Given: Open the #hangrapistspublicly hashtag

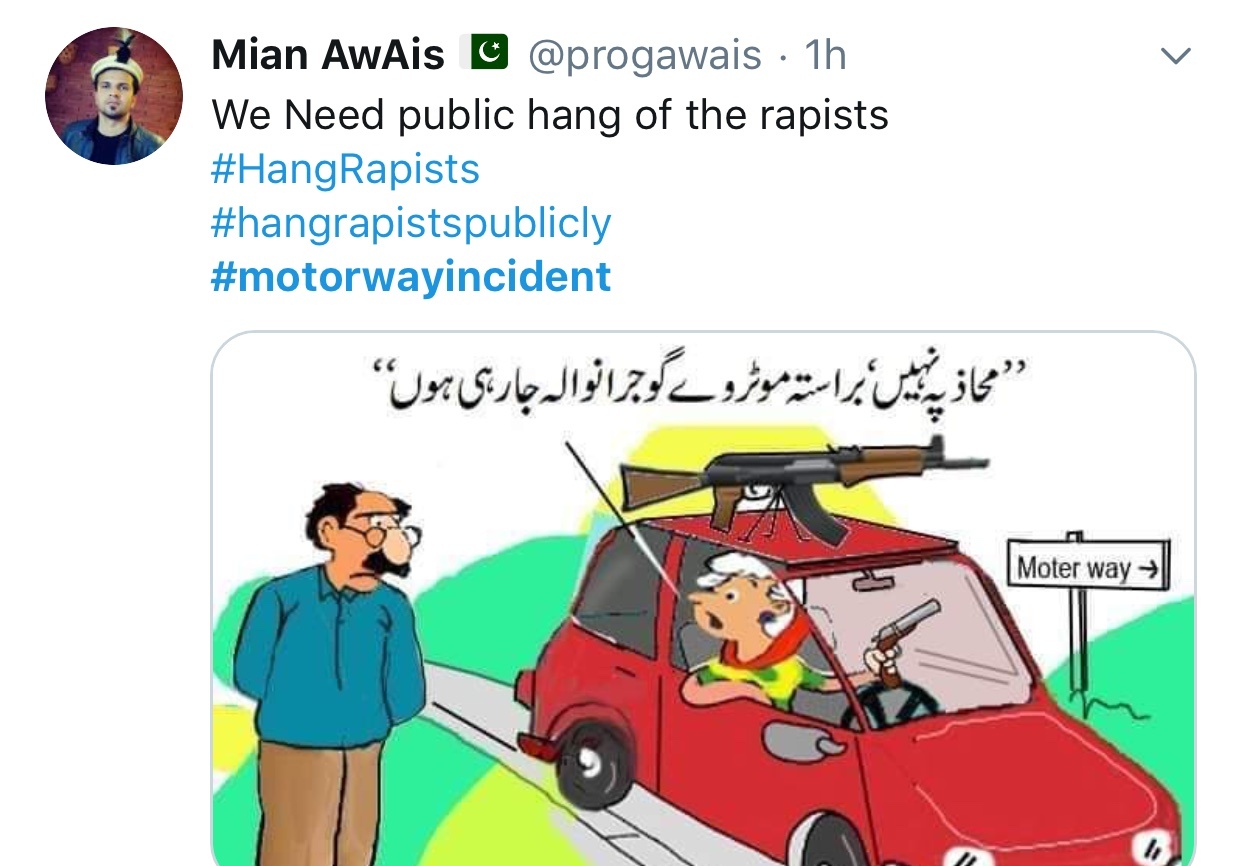Looking at the screenshot, I should [x=411, y=223].
